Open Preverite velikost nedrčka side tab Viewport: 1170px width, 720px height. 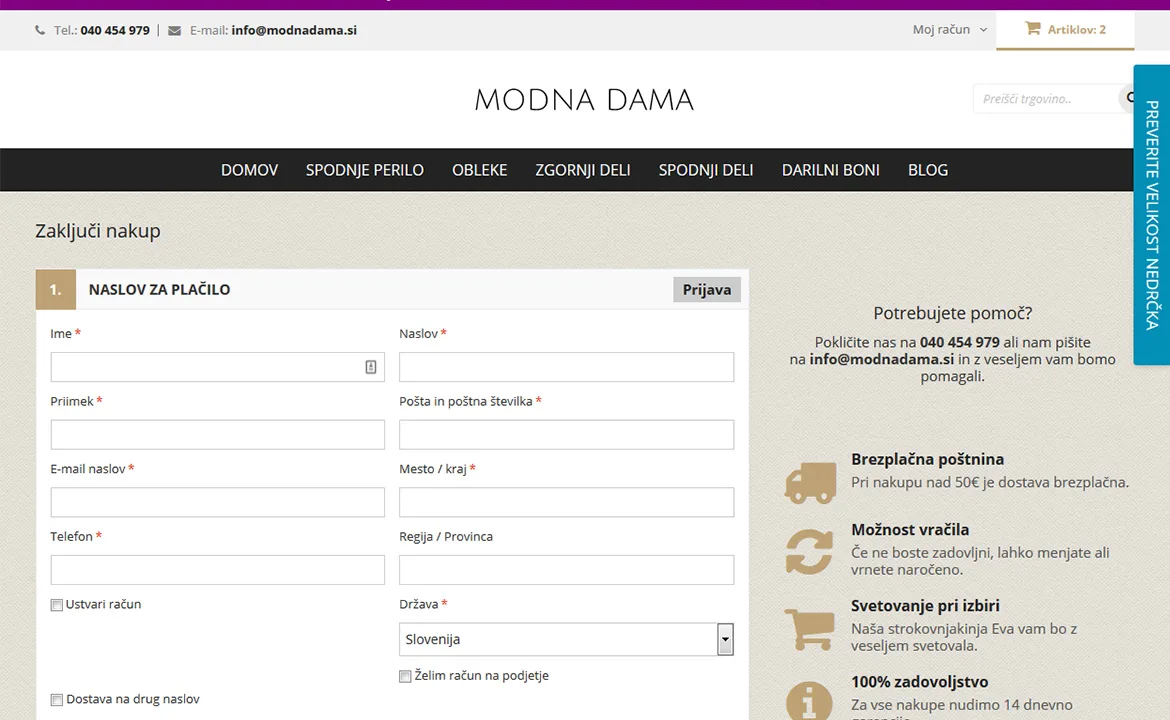(x=1151, y=215)
